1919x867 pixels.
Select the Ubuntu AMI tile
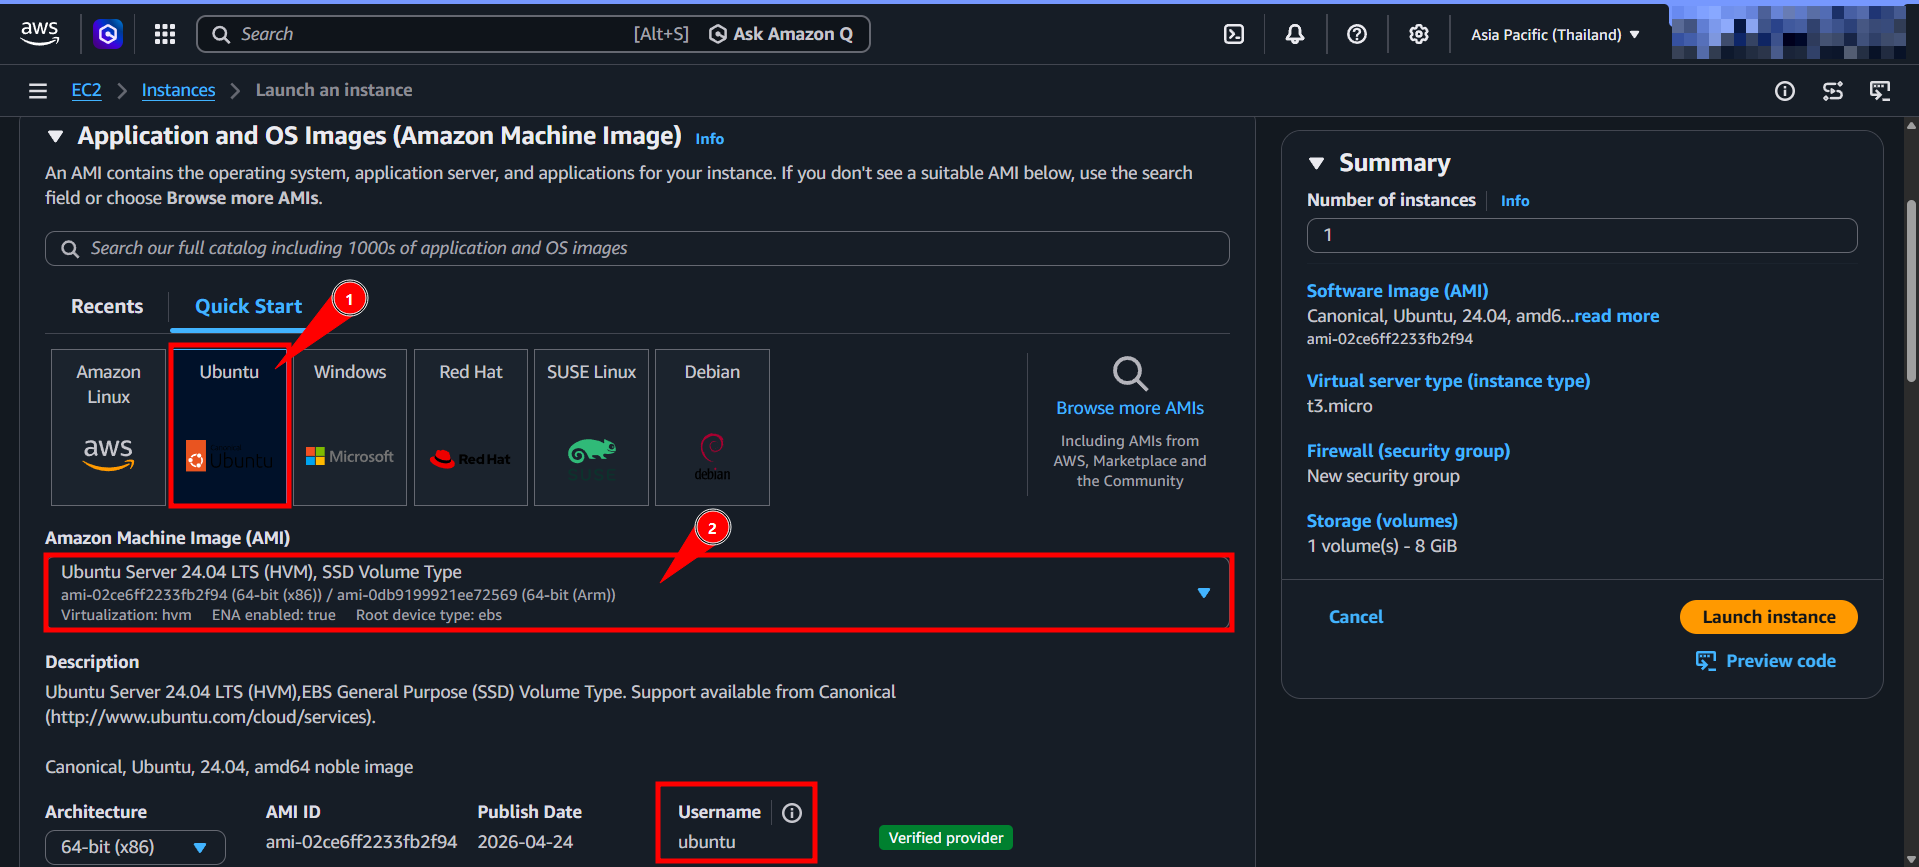(x=229, y=427)
